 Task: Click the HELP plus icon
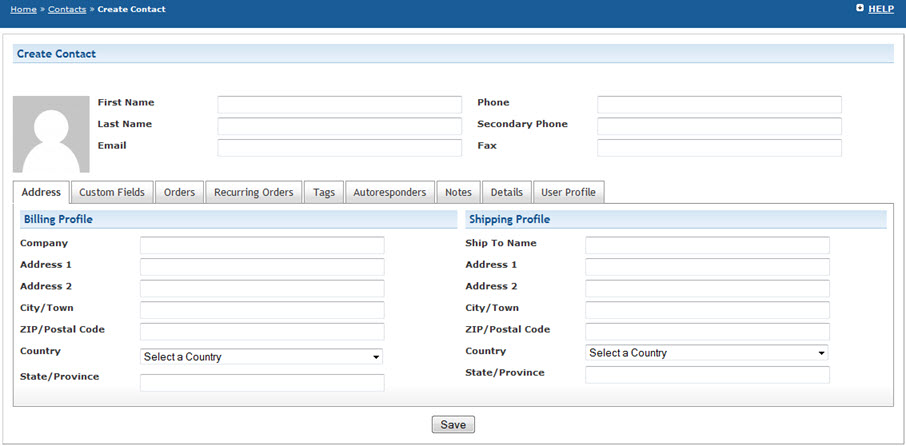click(x=860, y=8)
